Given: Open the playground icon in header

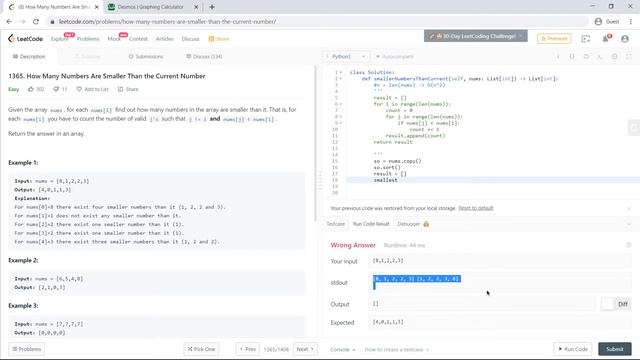Looking at the screenshot, I should (586, 39).
